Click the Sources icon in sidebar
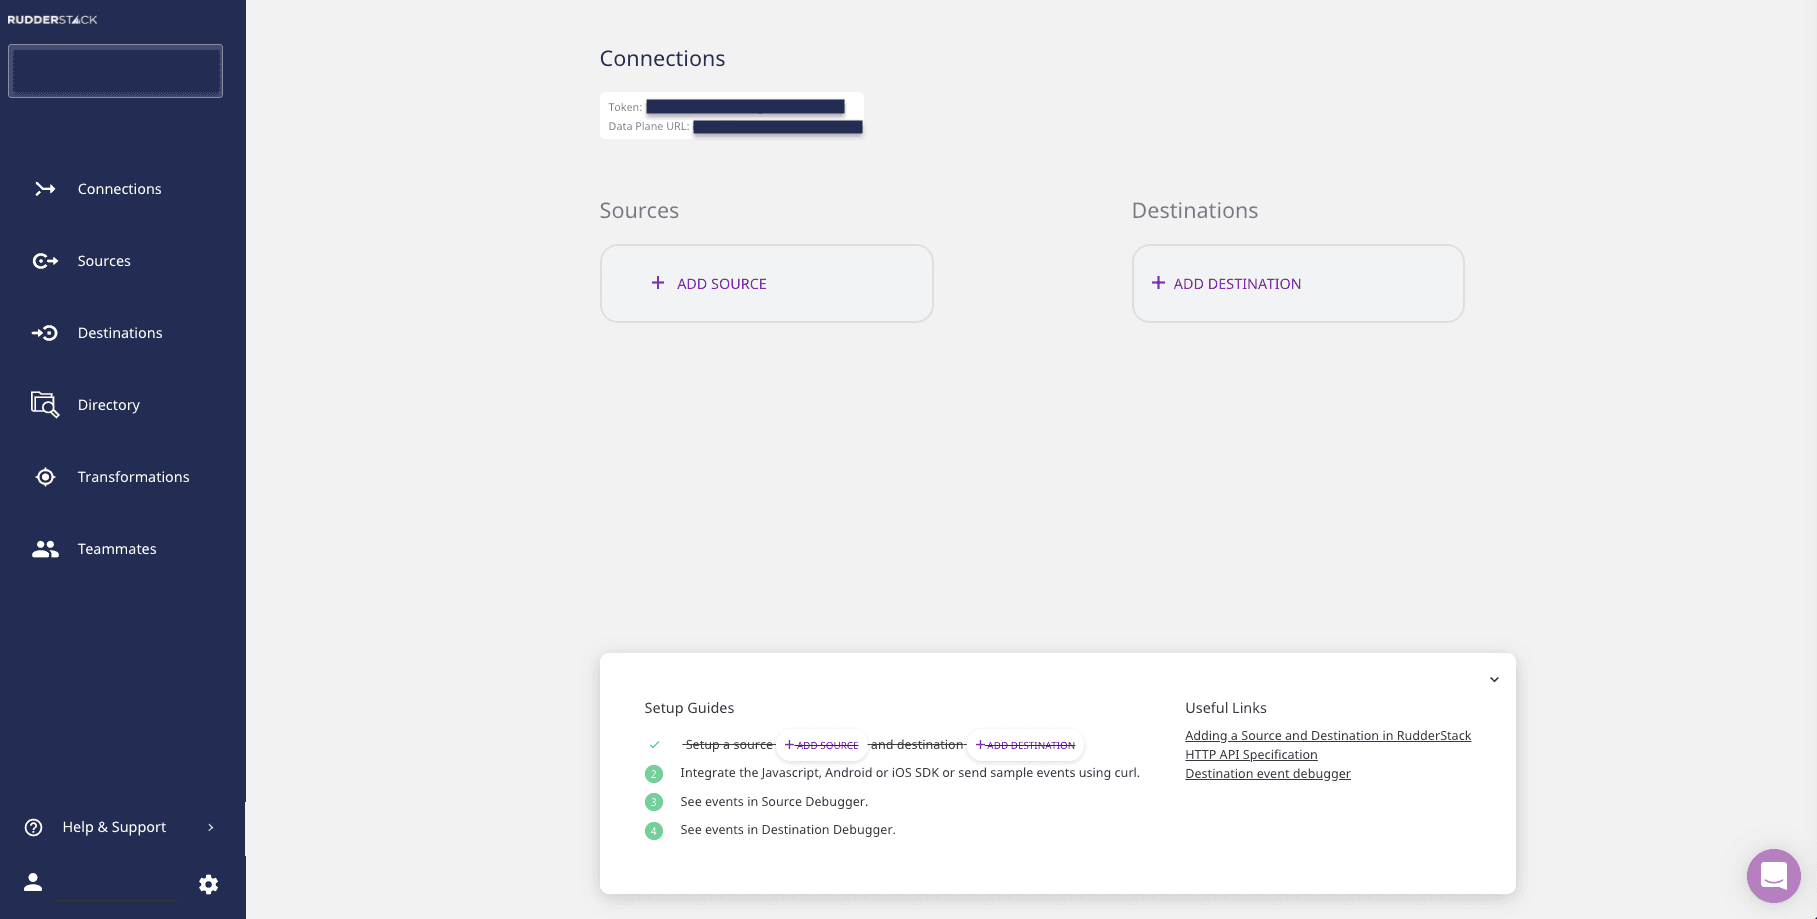1817x919 pixels. click(45, 261)
